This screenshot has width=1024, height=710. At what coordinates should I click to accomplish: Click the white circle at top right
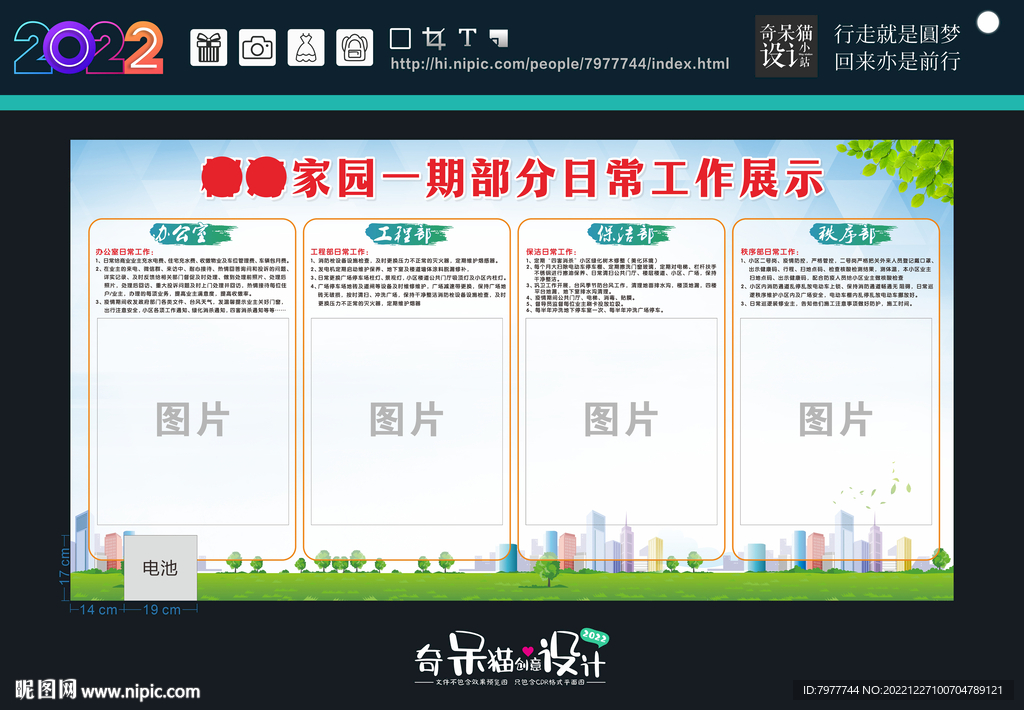[987, 23]
